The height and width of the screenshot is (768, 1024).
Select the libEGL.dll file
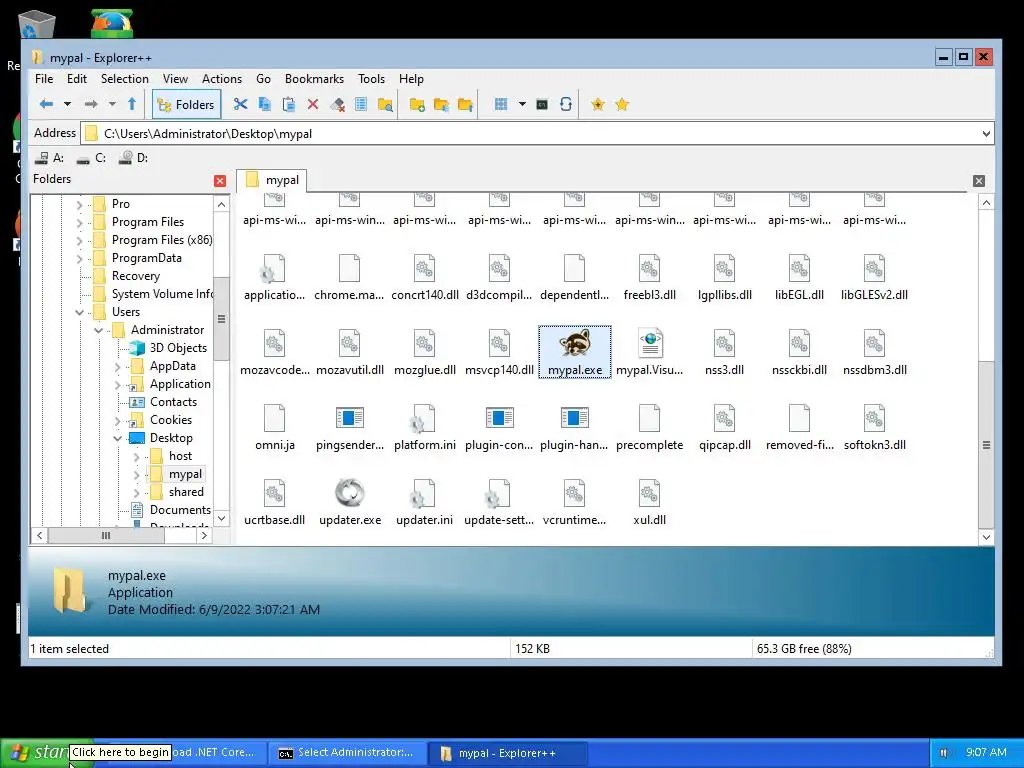tap(799, 278)
